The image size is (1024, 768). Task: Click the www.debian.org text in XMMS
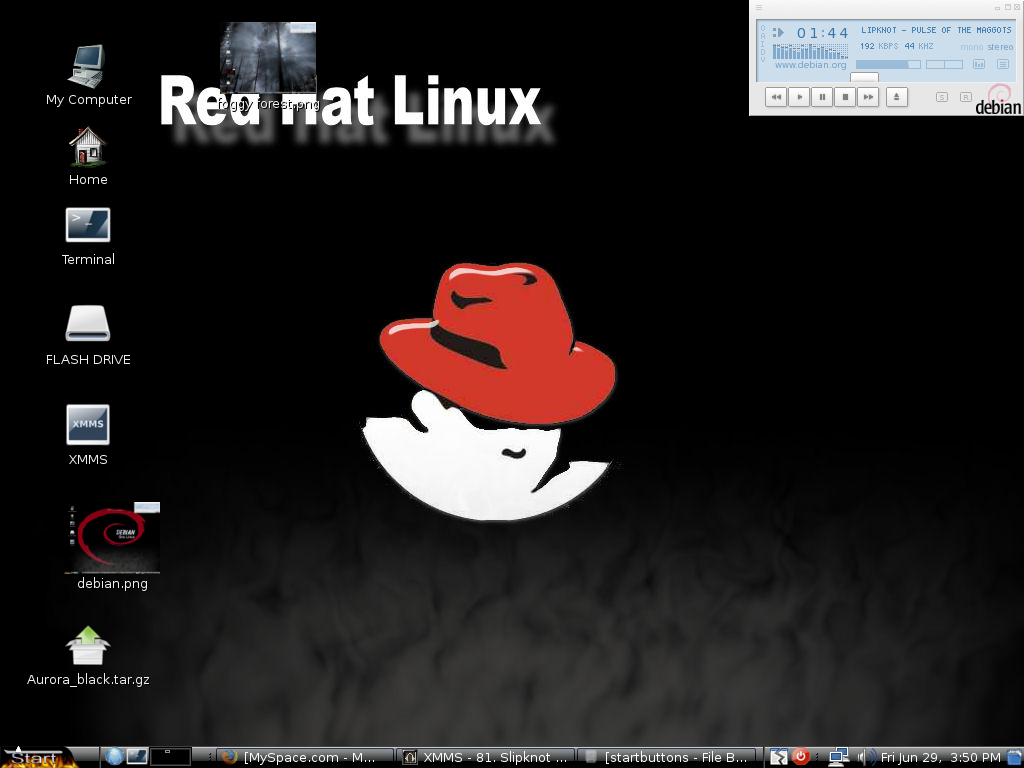coord(810,65)
